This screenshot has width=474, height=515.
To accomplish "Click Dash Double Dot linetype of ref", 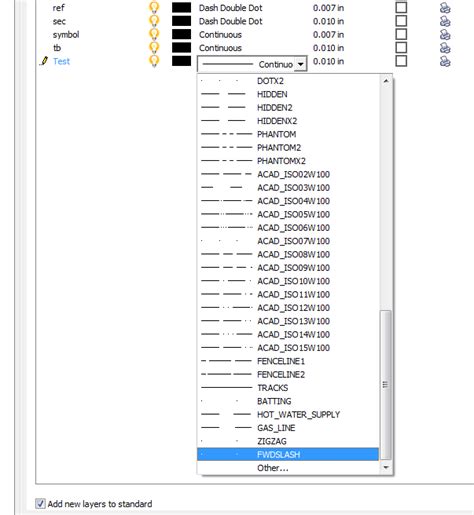I will pos(231,8).
